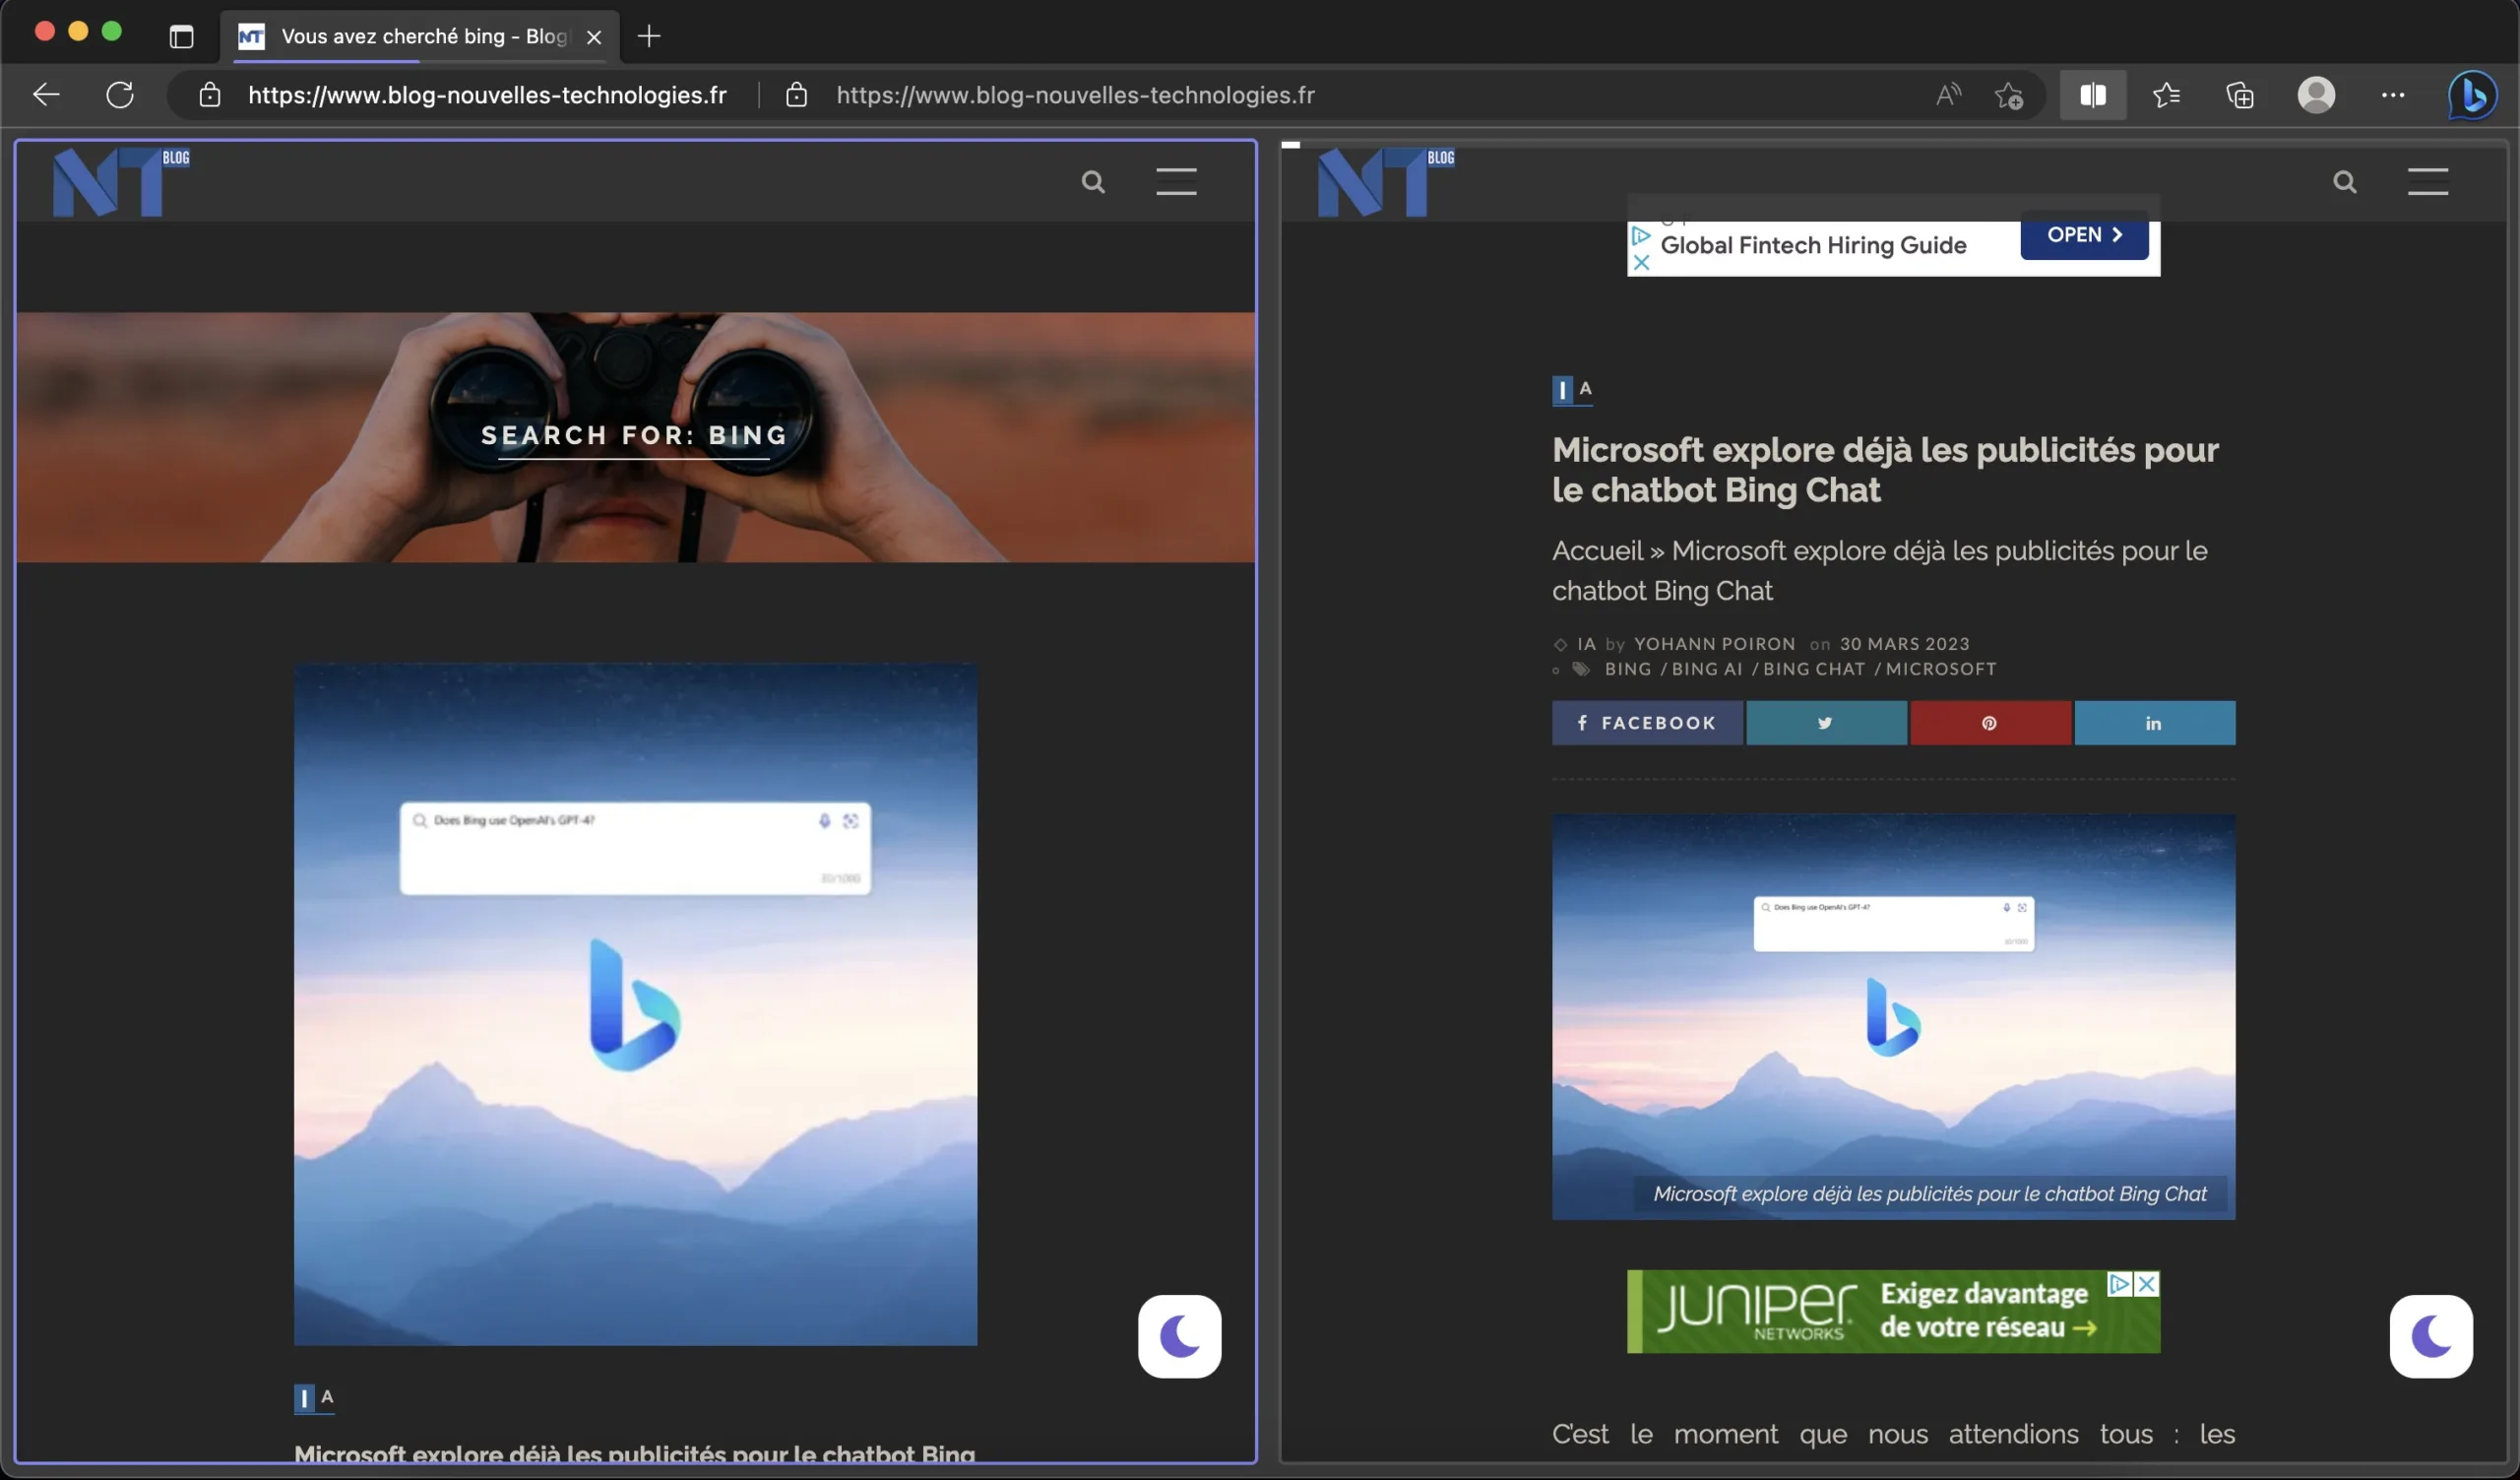Click IA category badge in left pane results
The image size is (2520, 1480).
coord(314,1398)
